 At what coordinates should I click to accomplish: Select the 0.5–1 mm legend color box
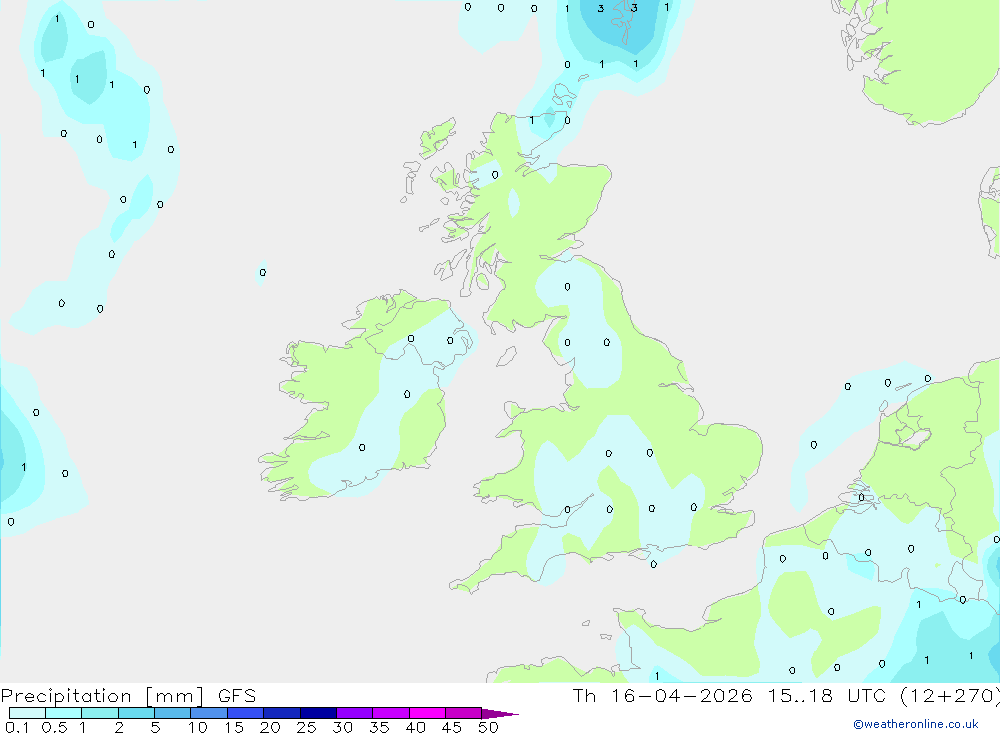point(63,713)
